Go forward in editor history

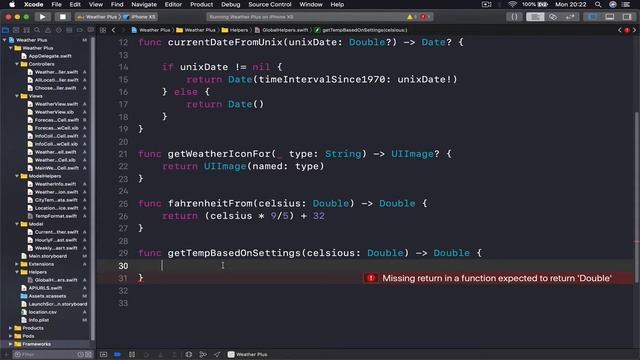[x=123, y=30]
